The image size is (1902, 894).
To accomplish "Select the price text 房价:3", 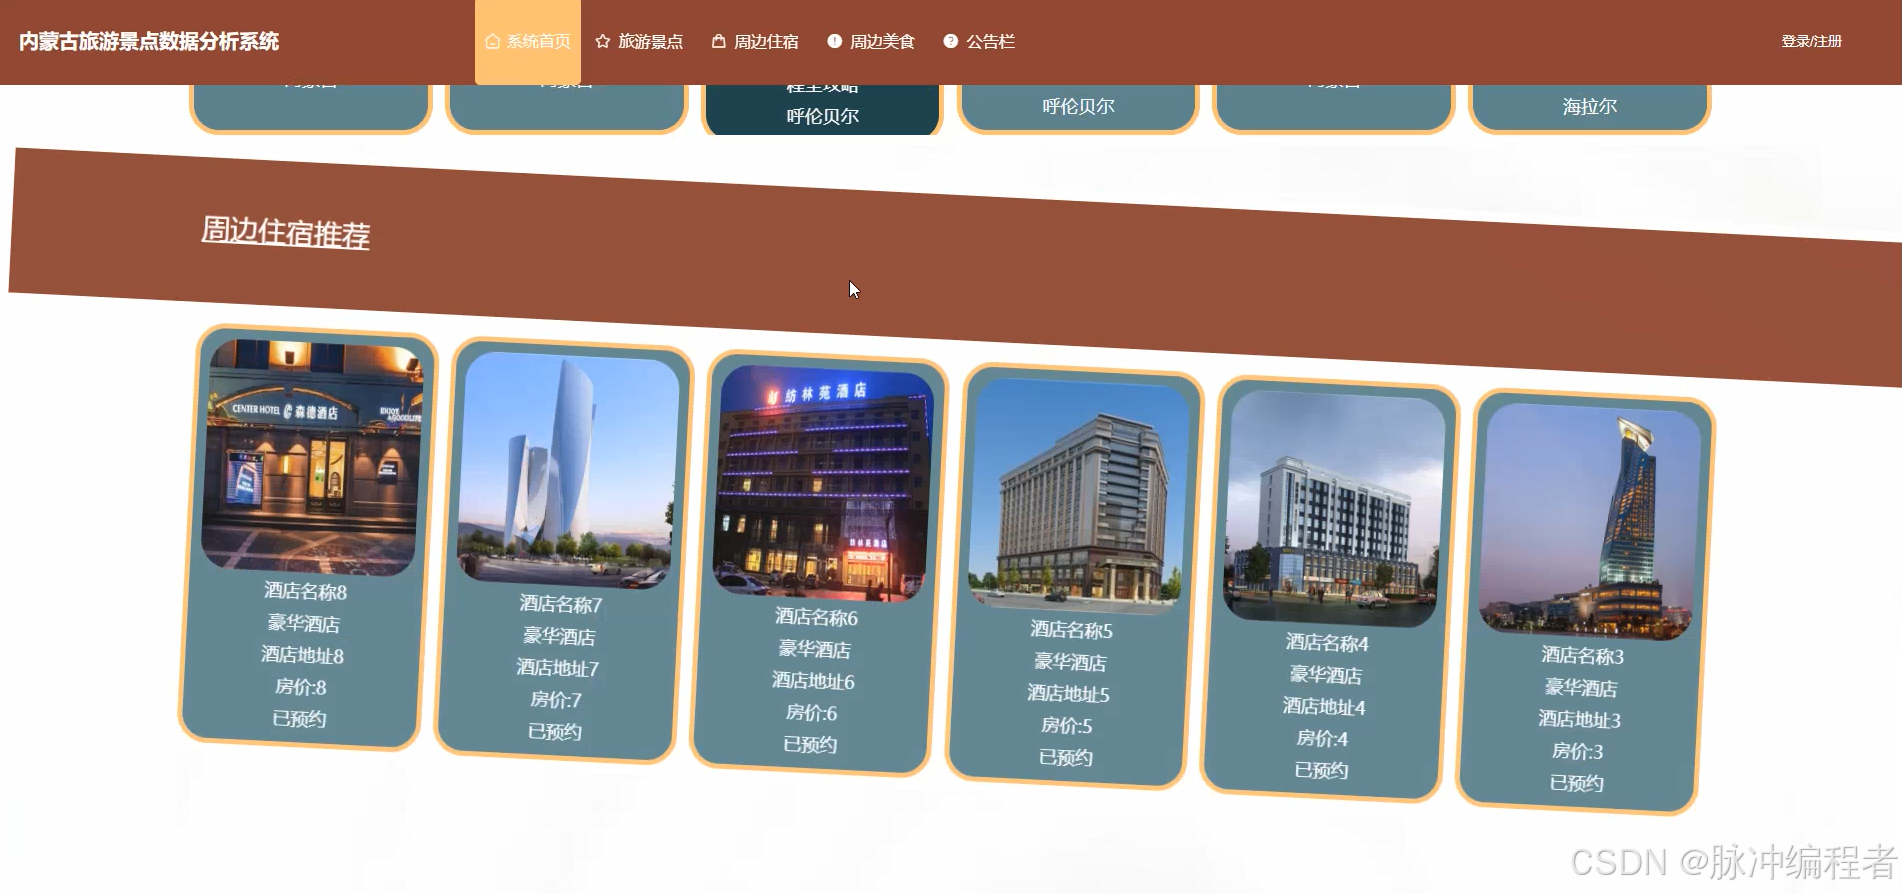I will coord(1577,751).
